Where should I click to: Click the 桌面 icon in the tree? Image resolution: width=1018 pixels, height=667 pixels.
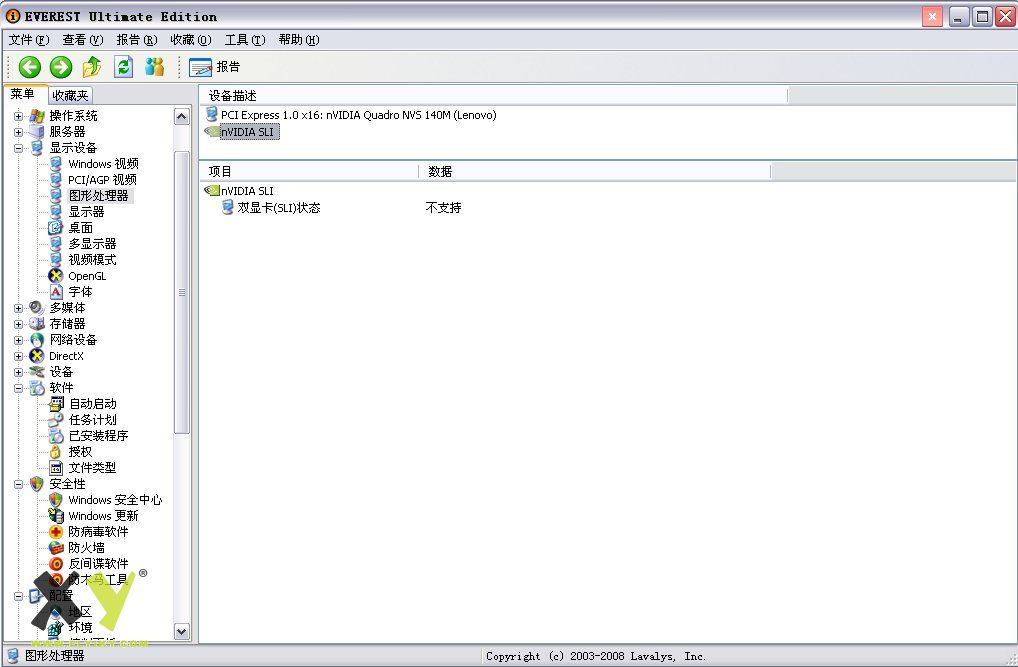pos(56,227)
